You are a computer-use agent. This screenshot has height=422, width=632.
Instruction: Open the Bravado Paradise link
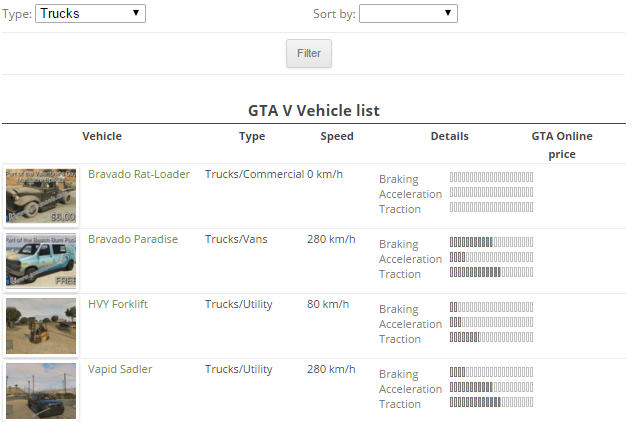133,239
